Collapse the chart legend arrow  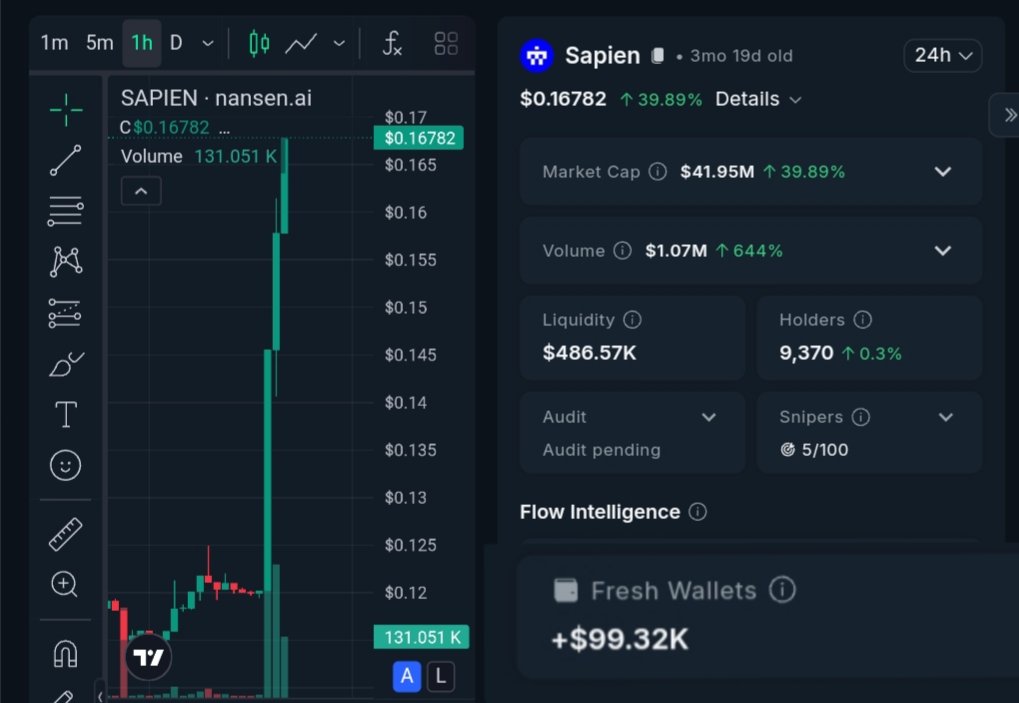point(141,191)
